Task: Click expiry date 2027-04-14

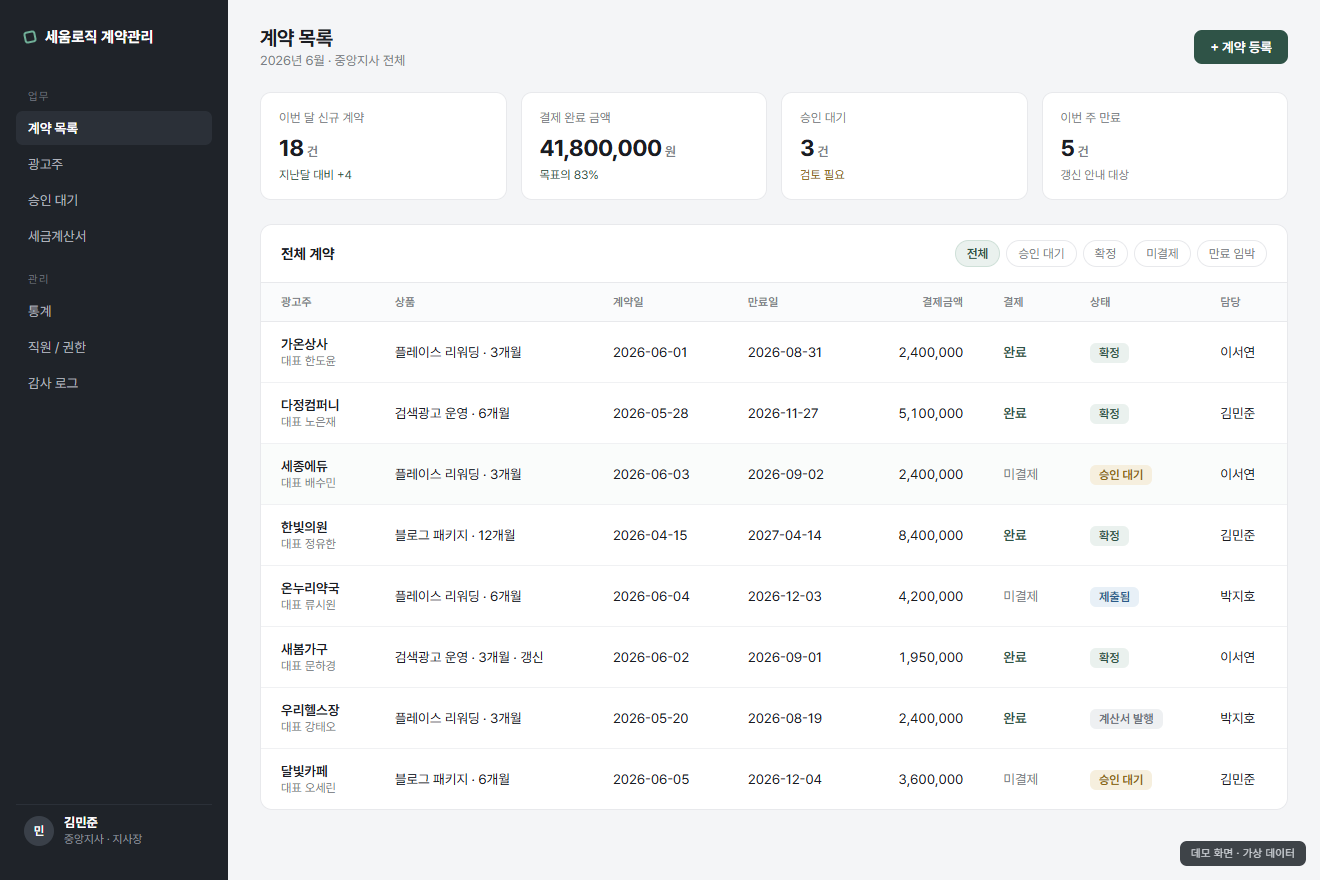Action: [x=785, y=535]
